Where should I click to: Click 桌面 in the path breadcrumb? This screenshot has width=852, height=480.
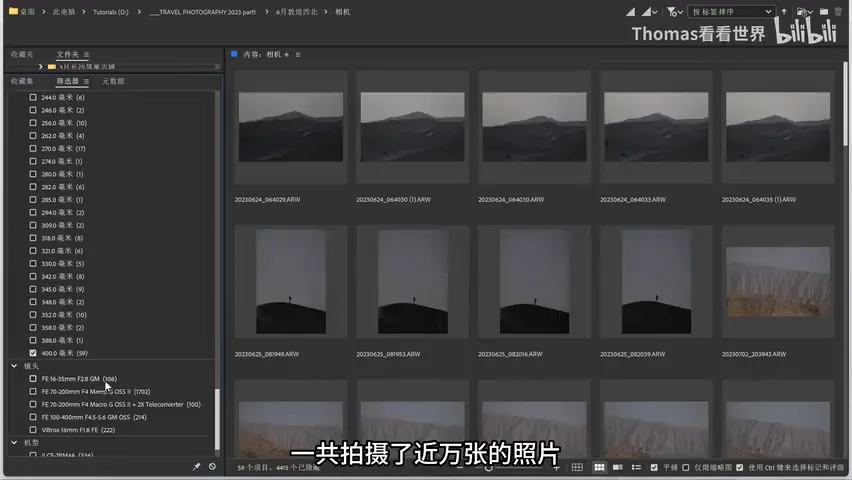click(27, 11)
